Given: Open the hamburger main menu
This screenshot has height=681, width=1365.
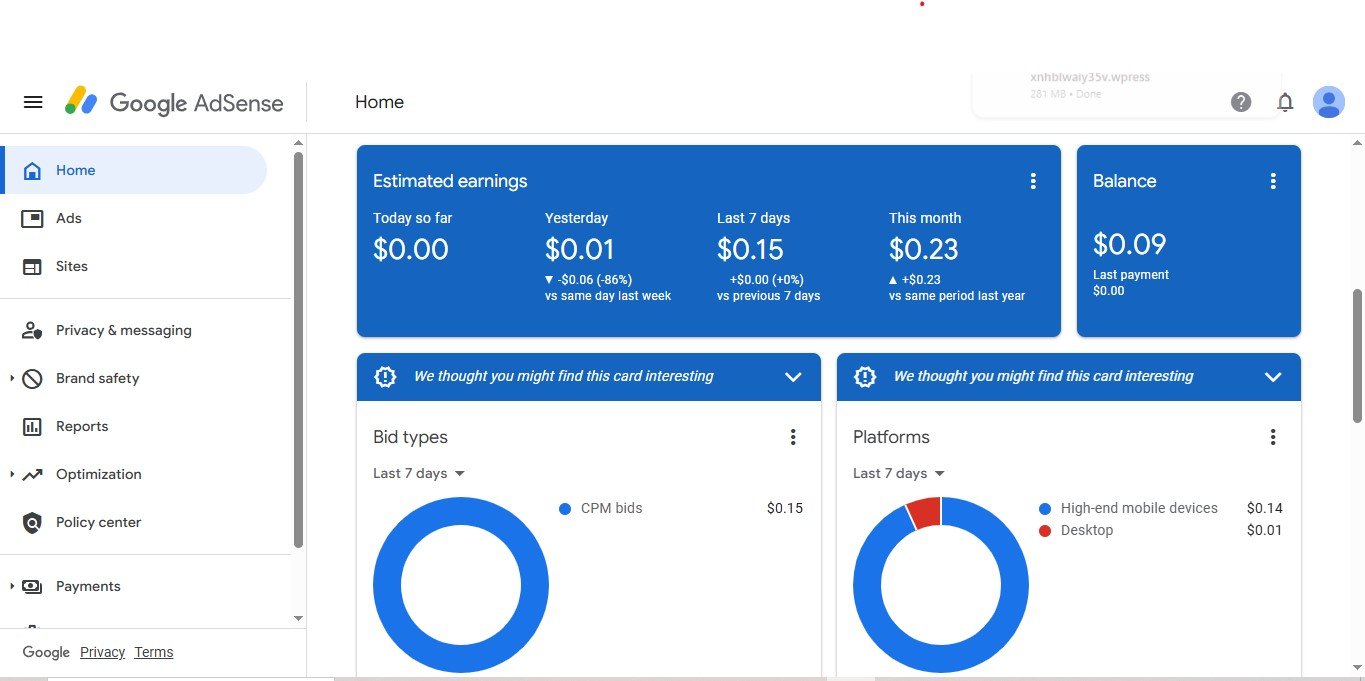Looking at the screenshot, I should click(33, 102).
